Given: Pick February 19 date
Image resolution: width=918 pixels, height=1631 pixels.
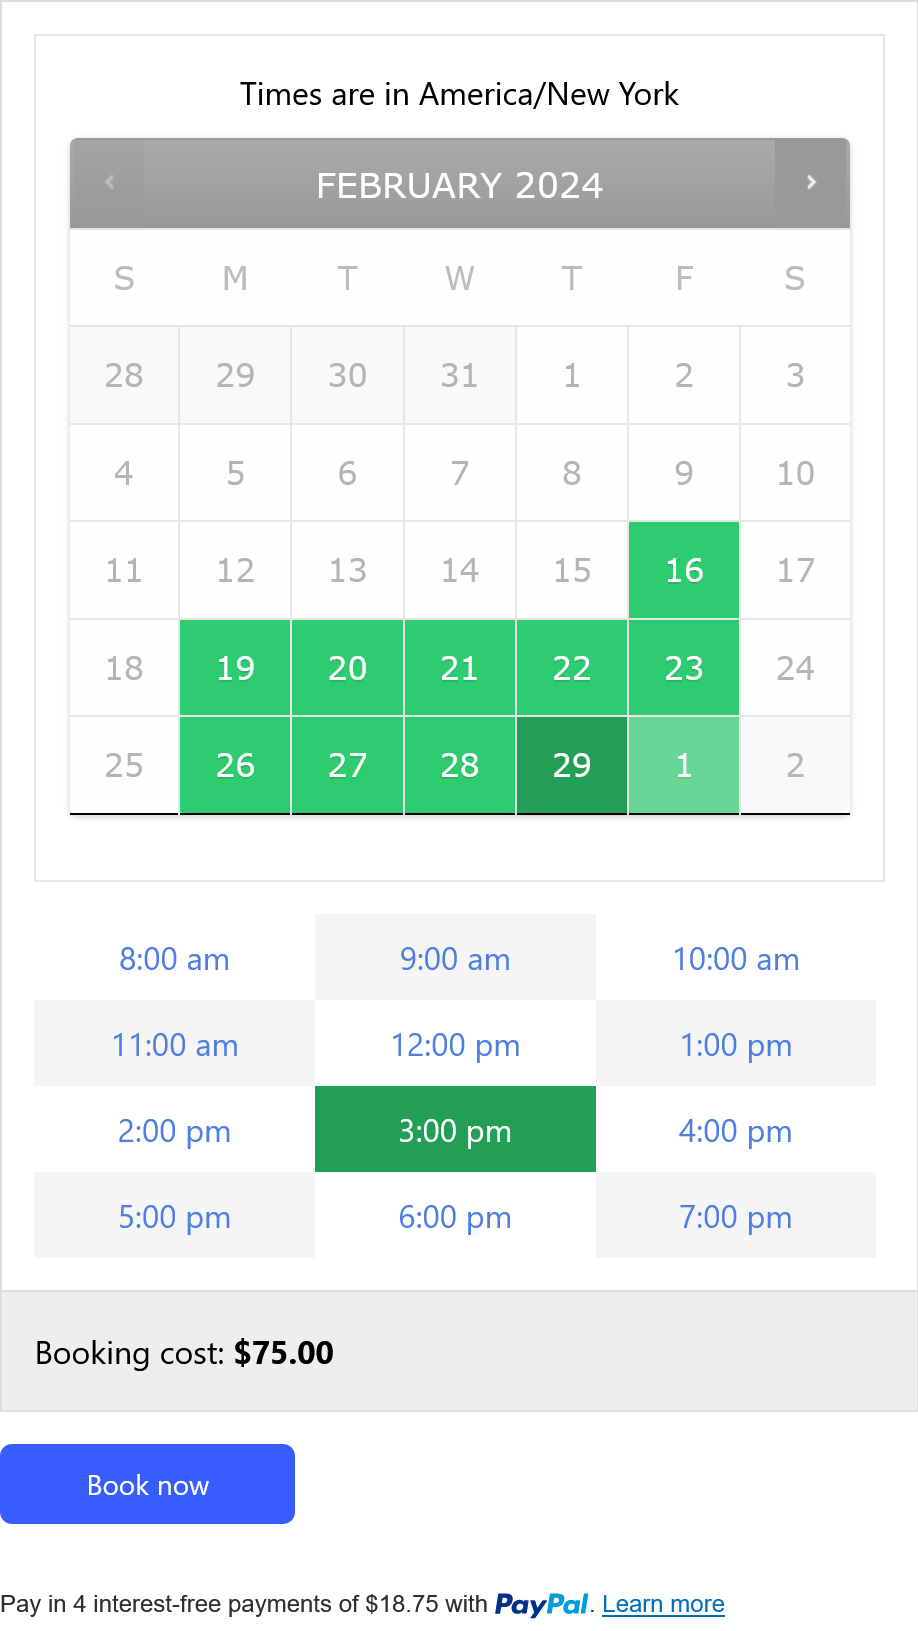Looking at the screenshot, I should (x=235, y=668).
